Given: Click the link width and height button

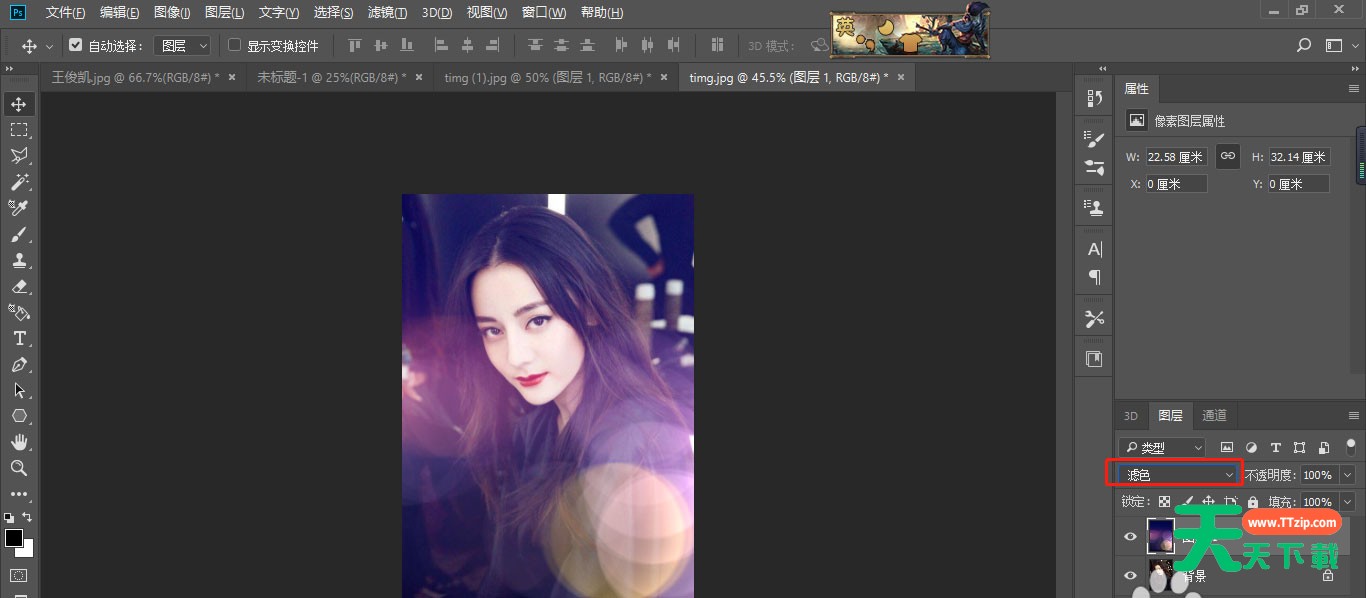Looking at the screenshot, I should pyautogui.click(x=1228, y=156).
